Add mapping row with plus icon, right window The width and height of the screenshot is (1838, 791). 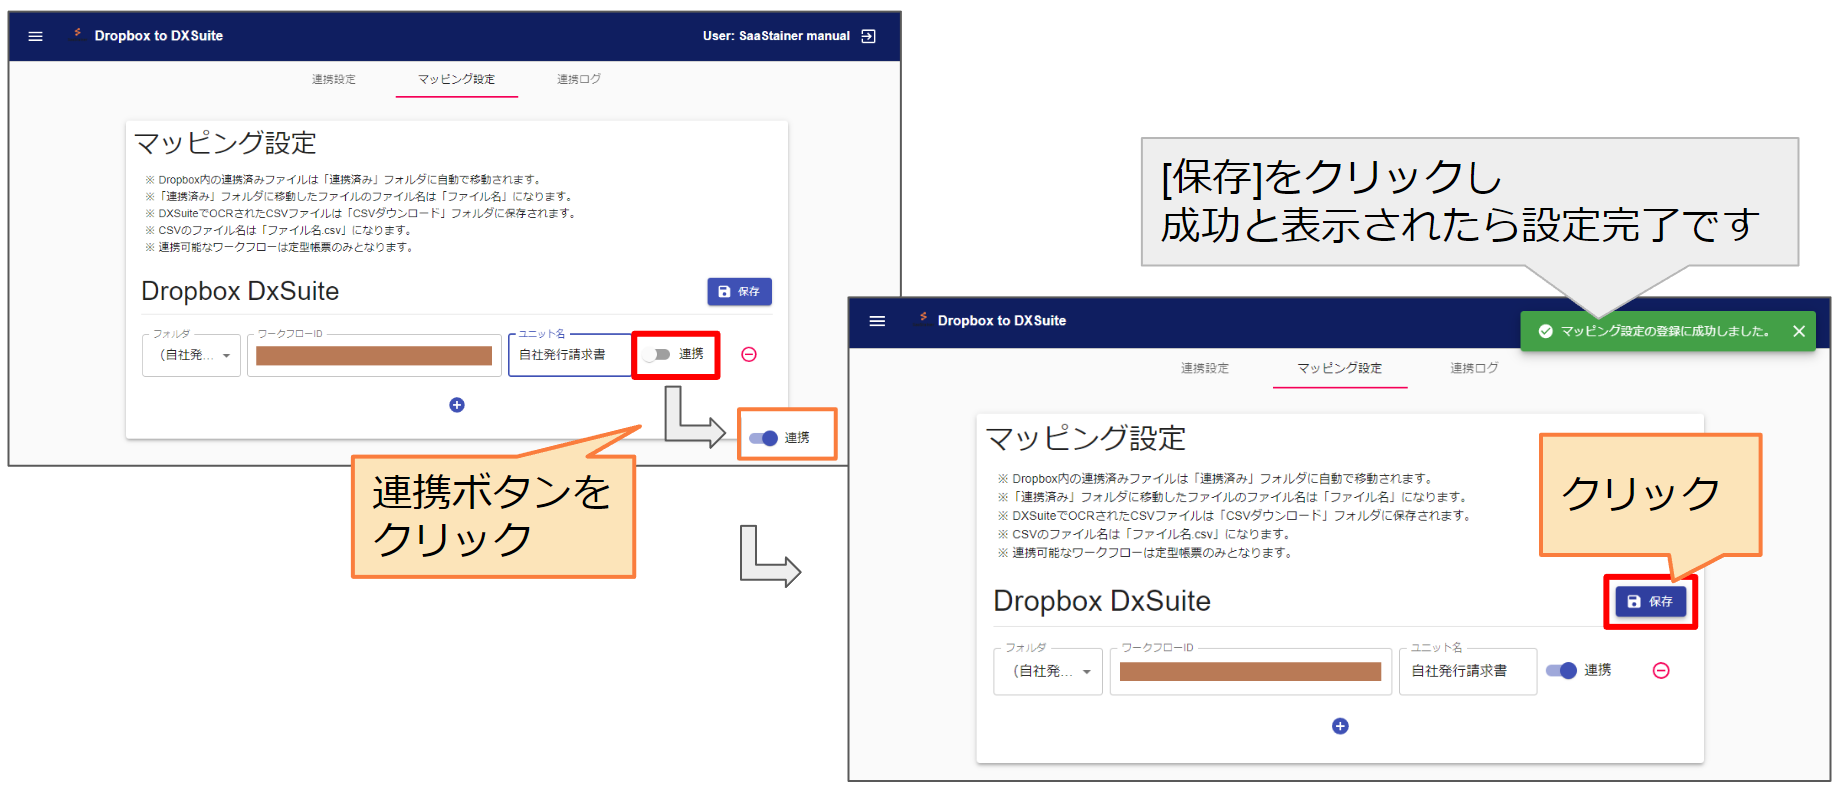click(x=1341, y=726)
